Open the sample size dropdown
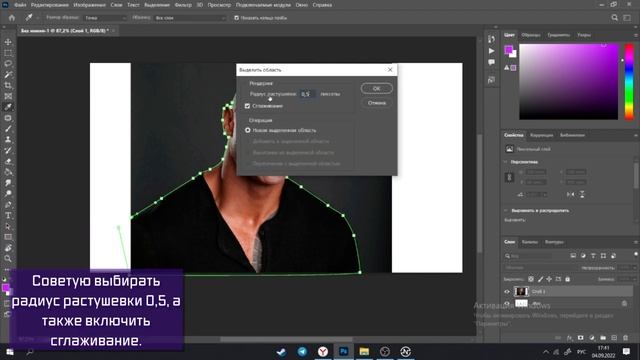This screenshot has width=640, height=360. pyautogui.click(x=105, y=18)
